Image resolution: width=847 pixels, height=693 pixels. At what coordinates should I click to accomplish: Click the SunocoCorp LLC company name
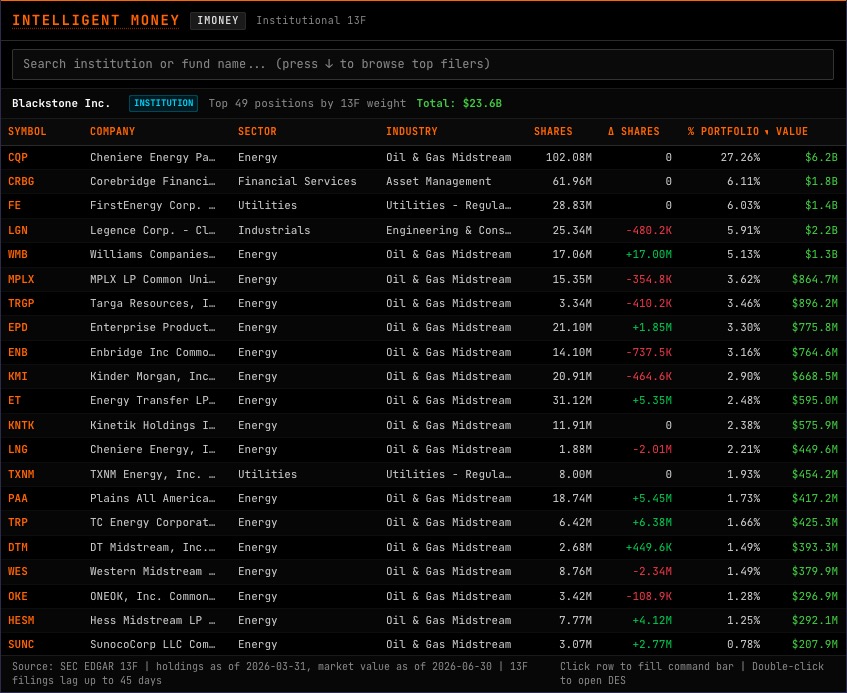[x=153, y=644]
